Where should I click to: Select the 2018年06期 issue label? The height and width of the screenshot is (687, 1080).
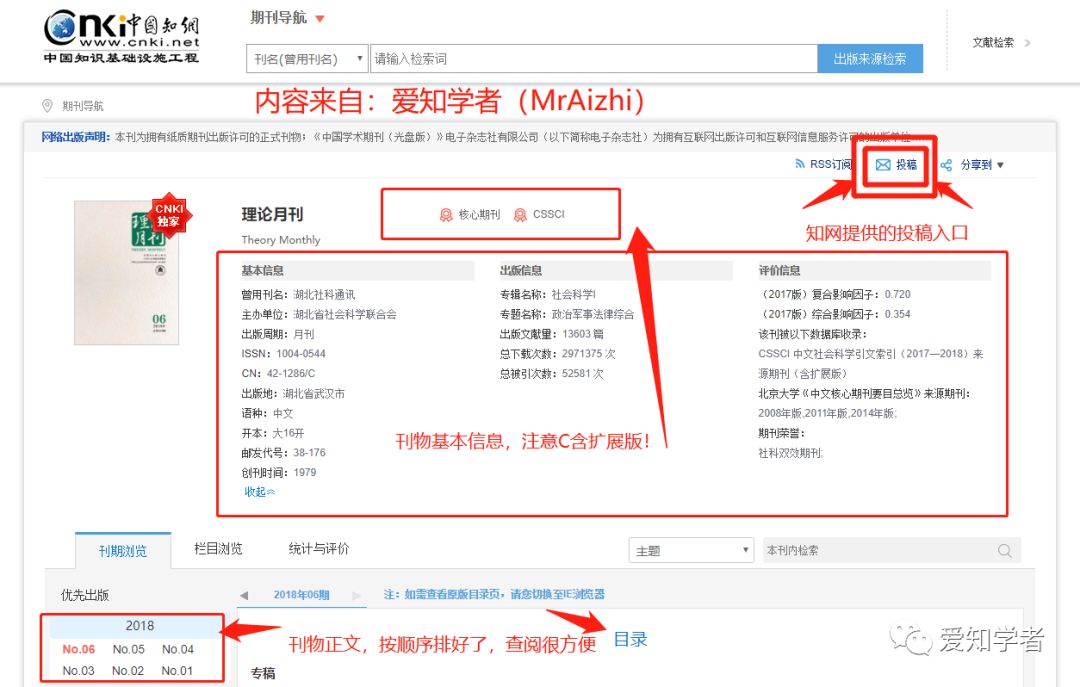click(302, 595)
